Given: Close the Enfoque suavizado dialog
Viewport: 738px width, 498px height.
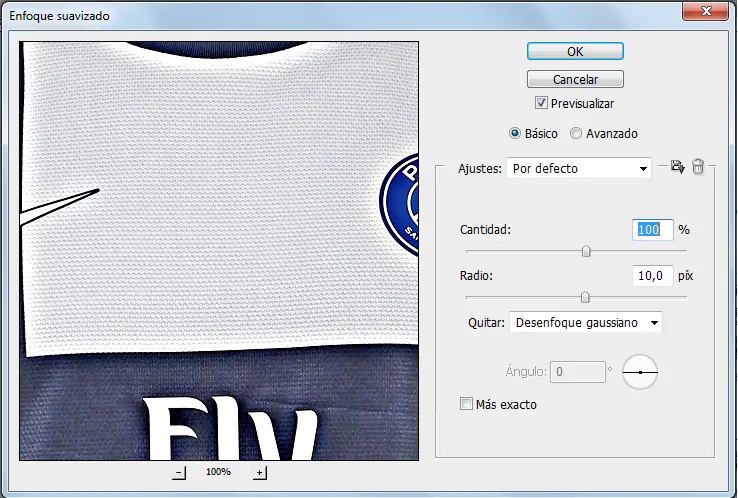Looking at the screenshot, I should 706,11.
